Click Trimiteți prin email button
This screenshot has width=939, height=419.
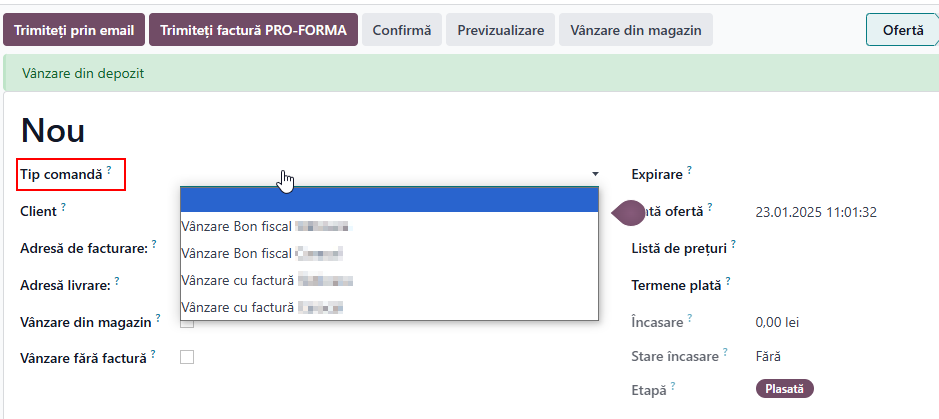[74, 30]
